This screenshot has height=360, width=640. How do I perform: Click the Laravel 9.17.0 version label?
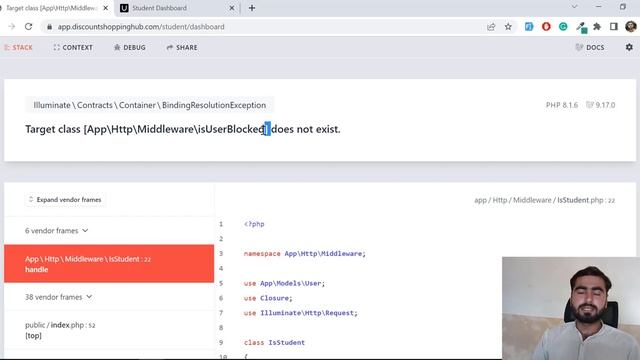[600, 105]
